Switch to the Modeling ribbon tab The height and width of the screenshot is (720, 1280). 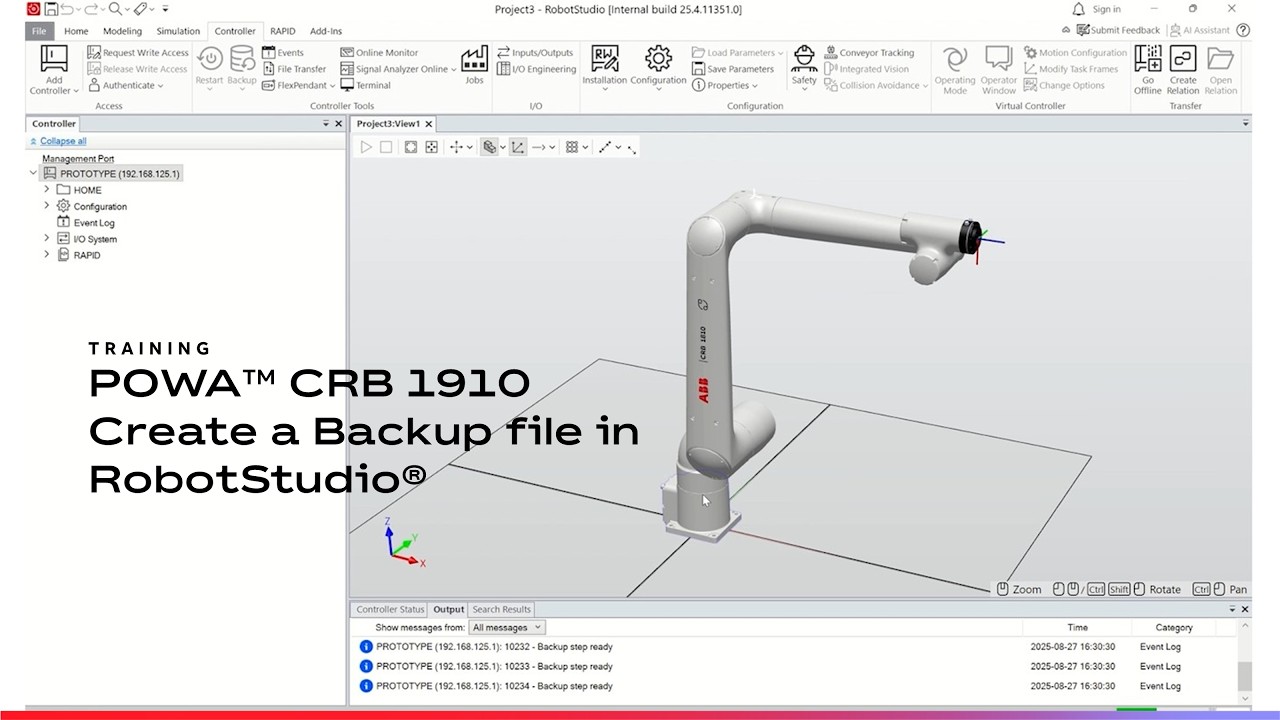[x=123, y=31]
